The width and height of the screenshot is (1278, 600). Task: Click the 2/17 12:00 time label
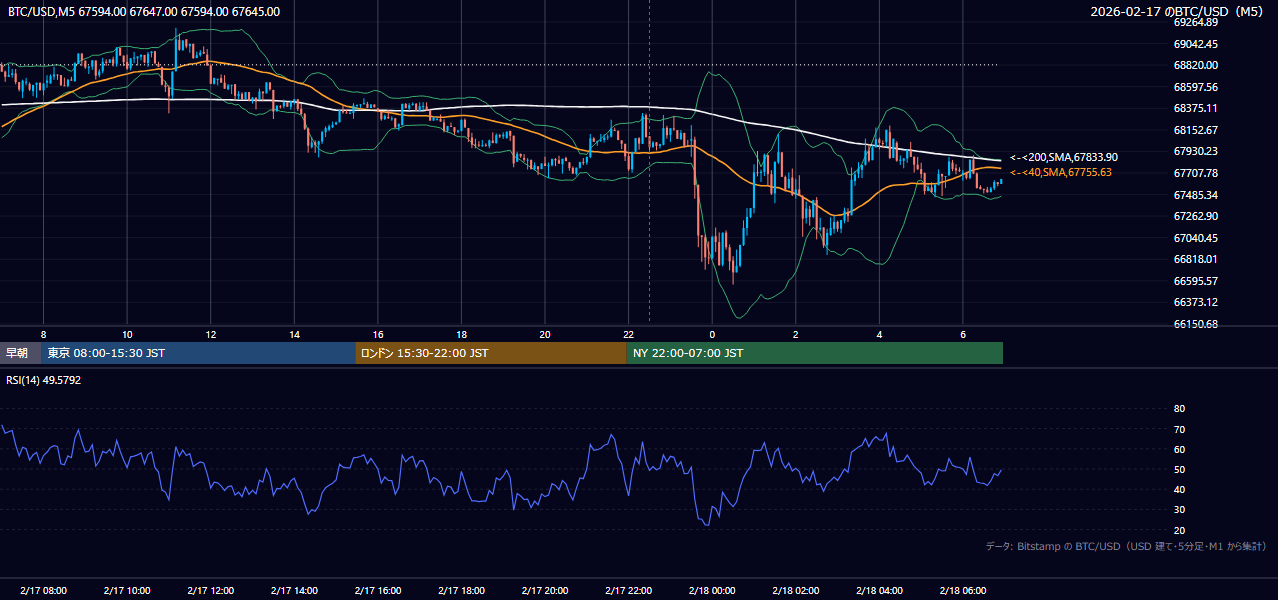[x=210, y=591]
